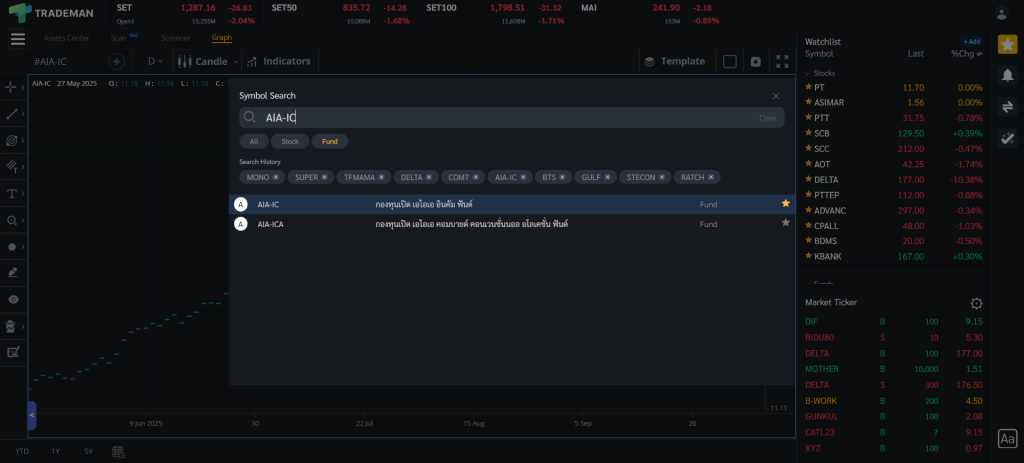This screenshot has width=1024, height=463.
Task: Toggle drawings visibility eye icon
Action: tap(12, 299)
